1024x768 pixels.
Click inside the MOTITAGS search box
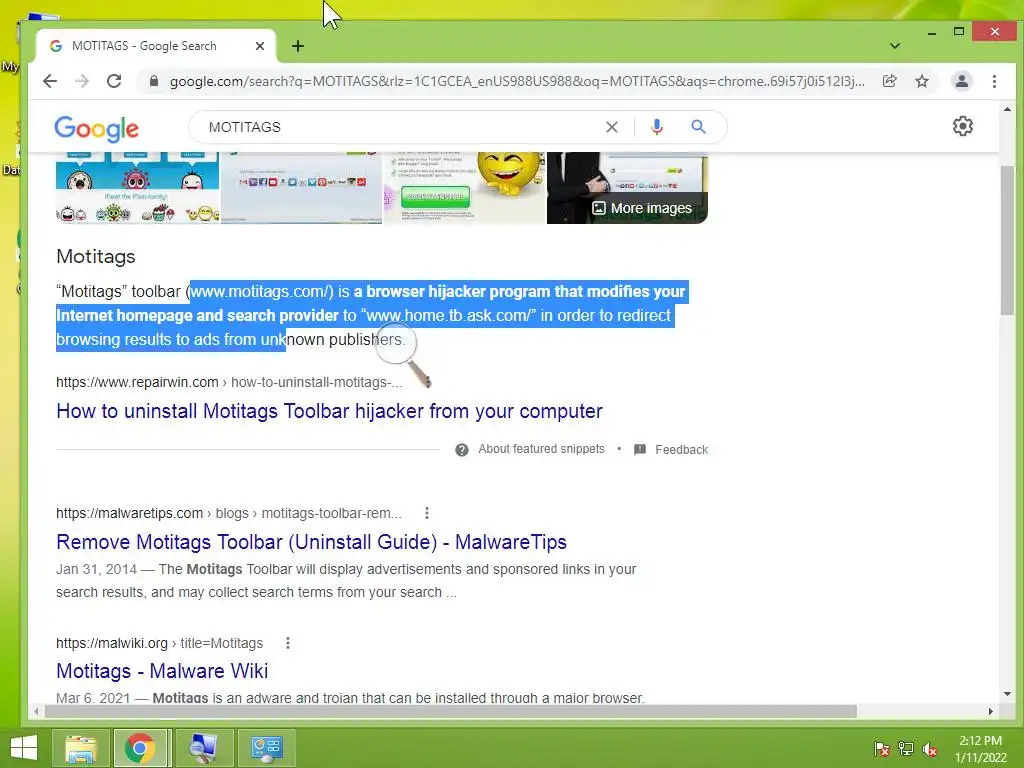tap(398, 127)
